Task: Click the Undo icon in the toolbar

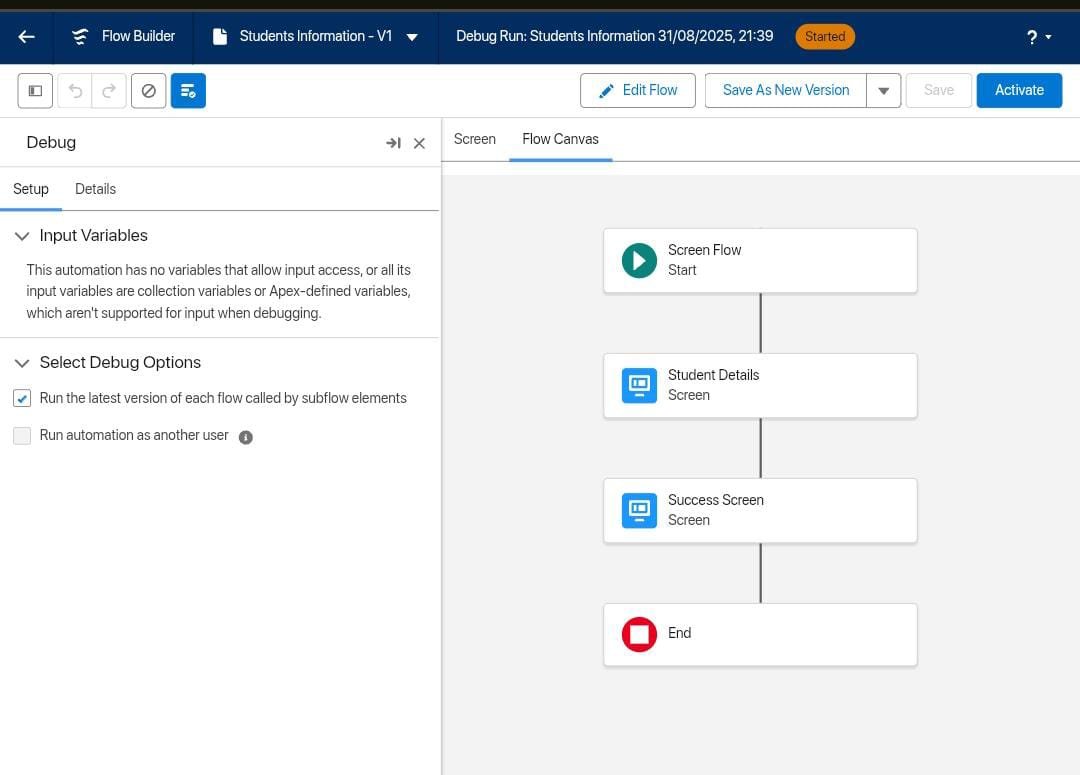Action: 75,90
